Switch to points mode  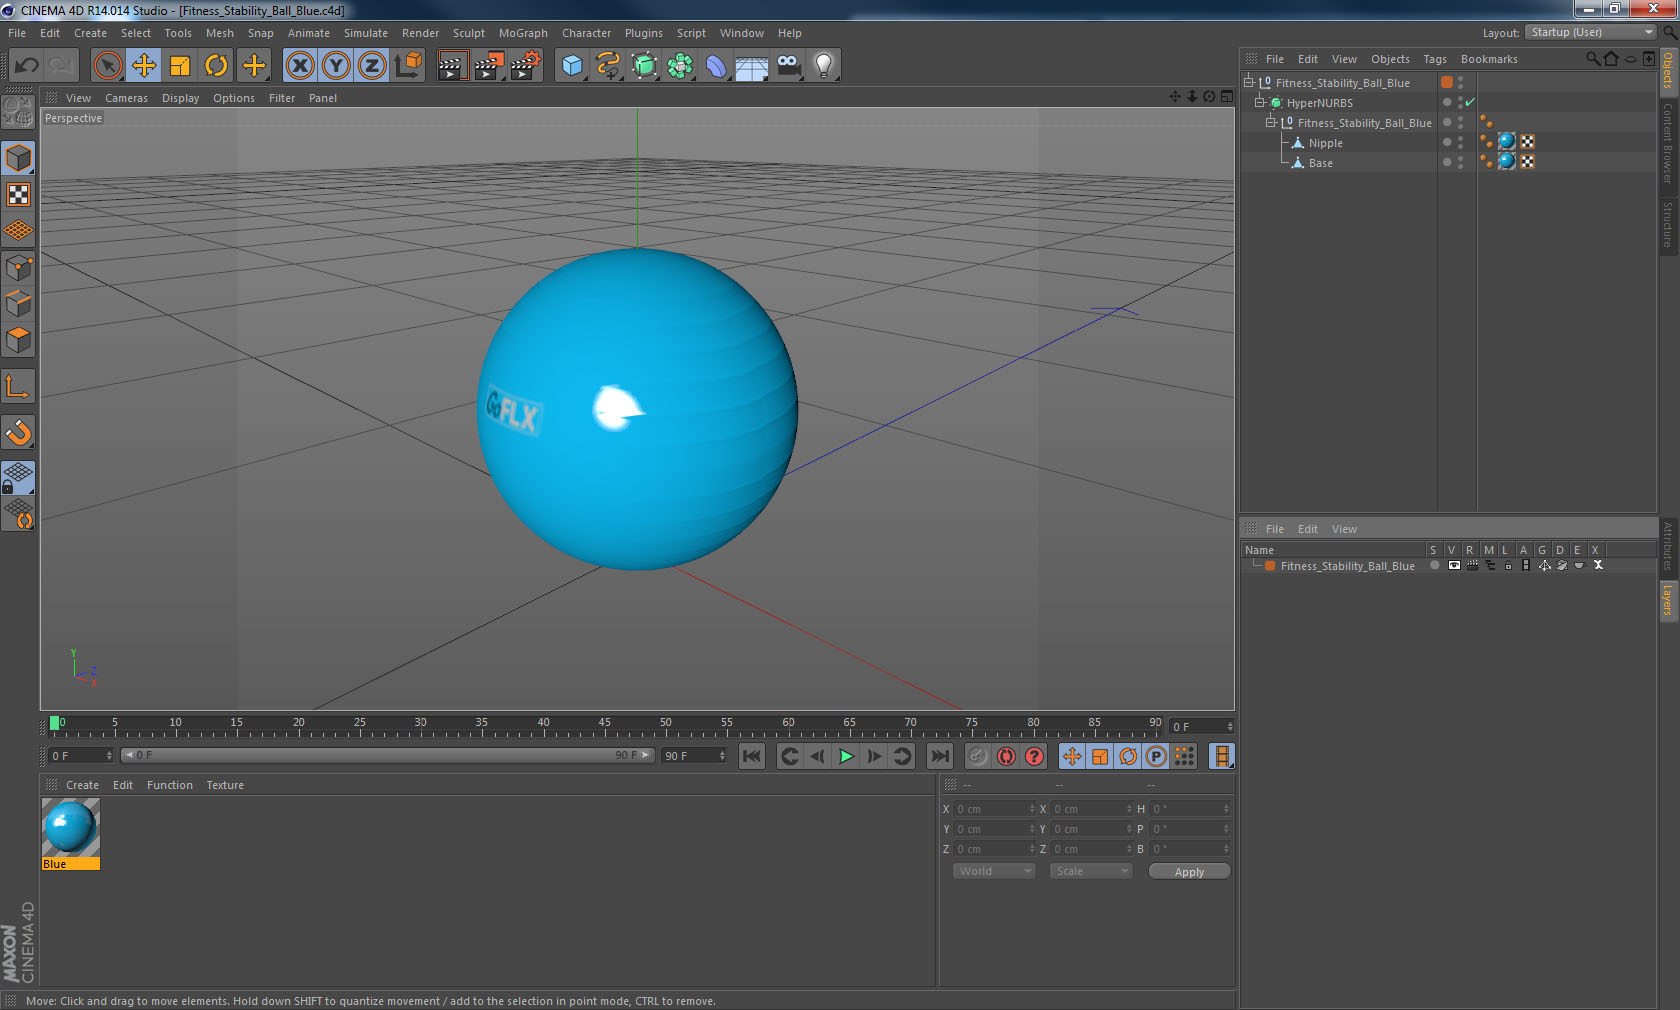[x=19, y=268]
